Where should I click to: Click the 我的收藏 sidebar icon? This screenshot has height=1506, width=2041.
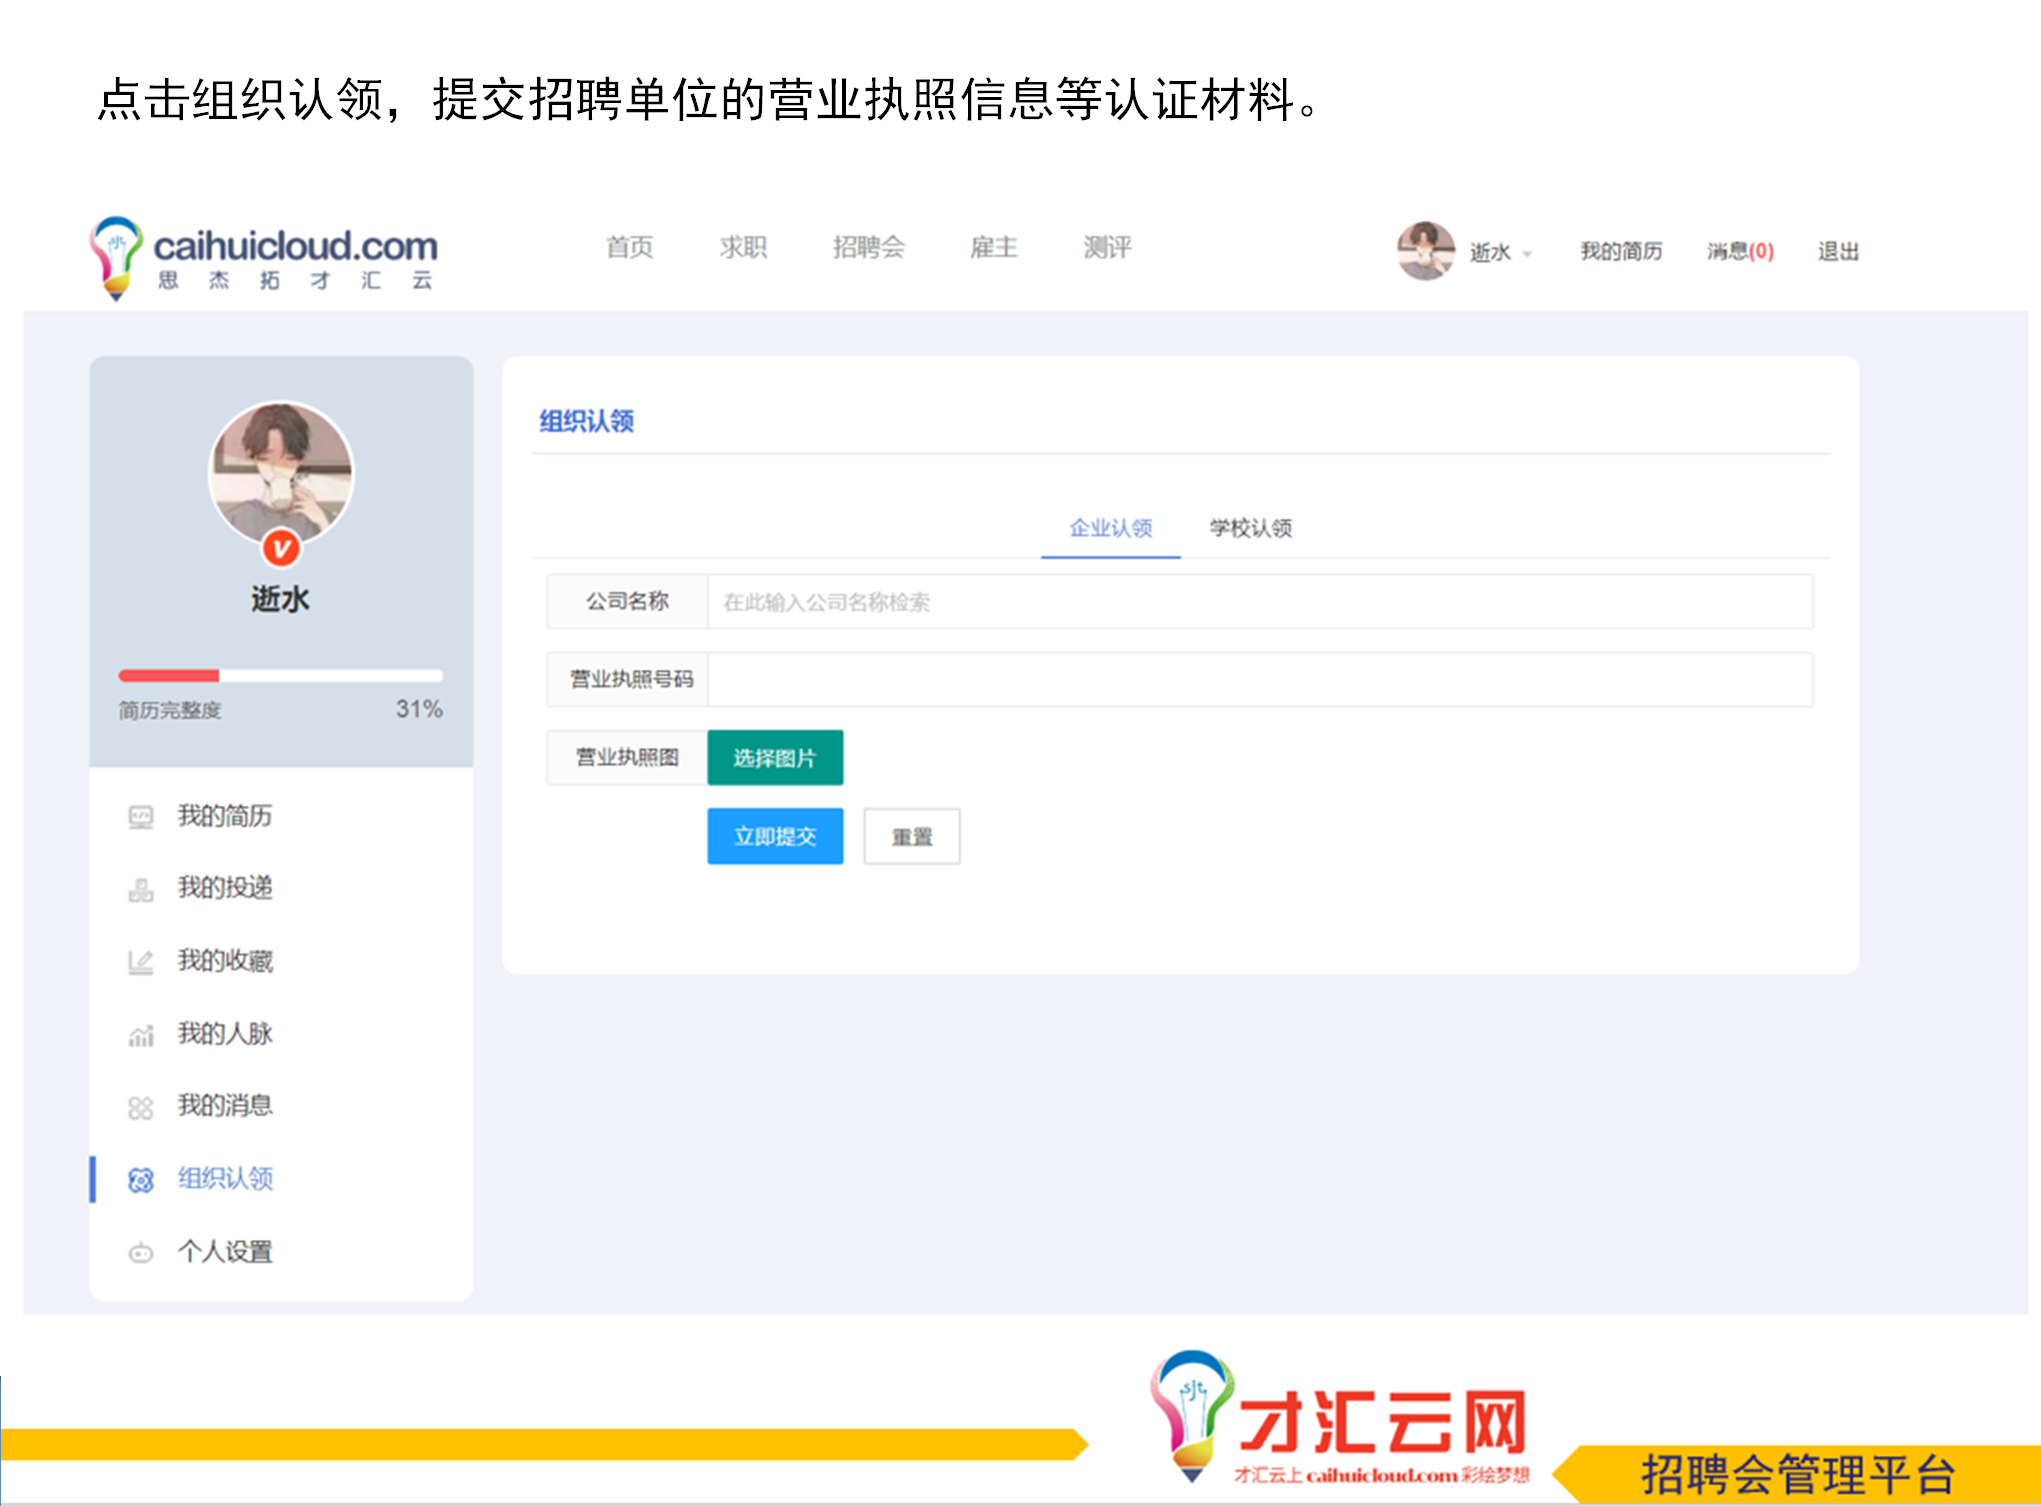coord(141,962)
